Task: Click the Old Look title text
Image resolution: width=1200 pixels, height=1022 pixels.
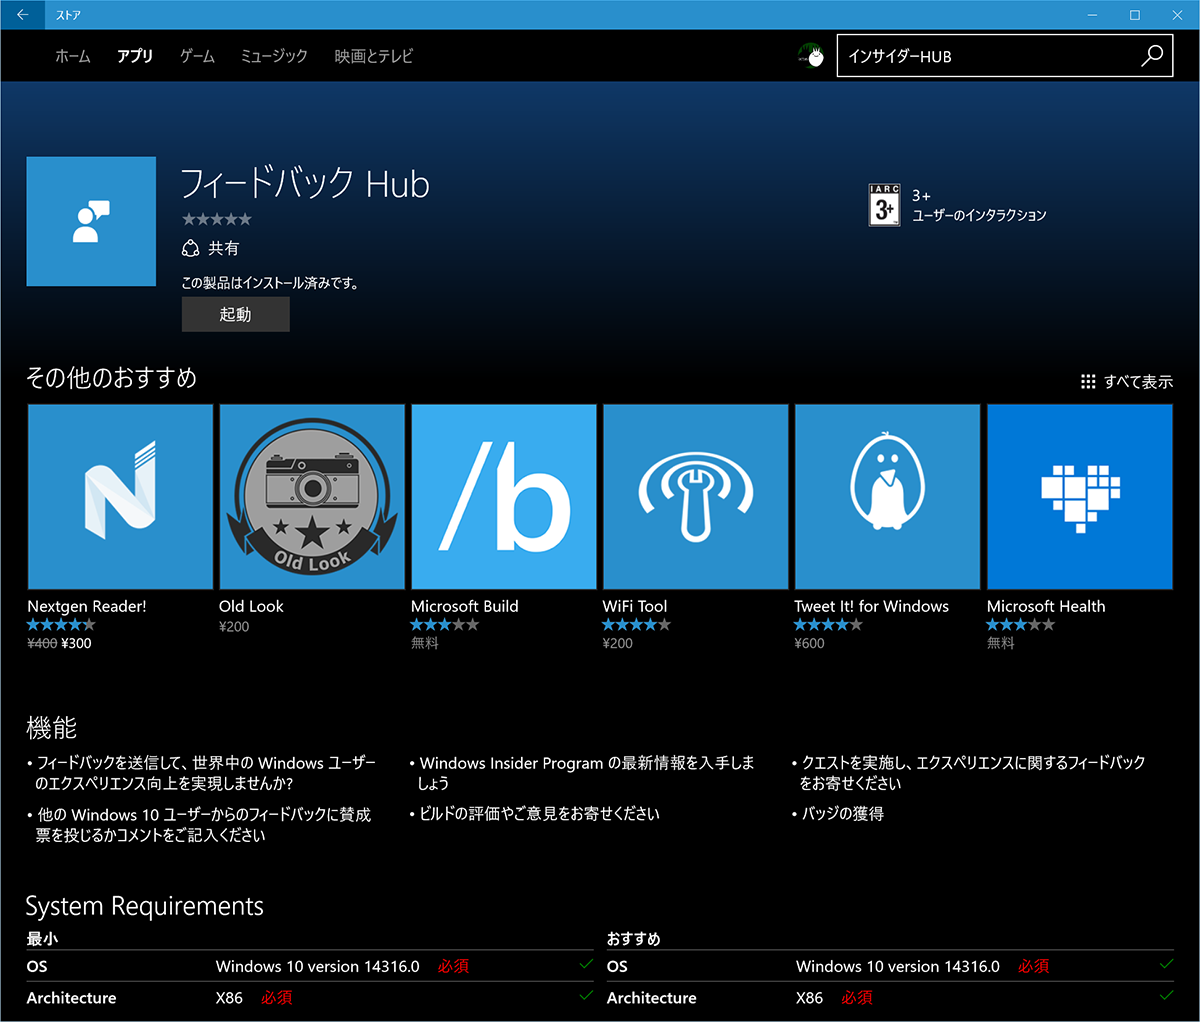Action: tap(251, 606)
